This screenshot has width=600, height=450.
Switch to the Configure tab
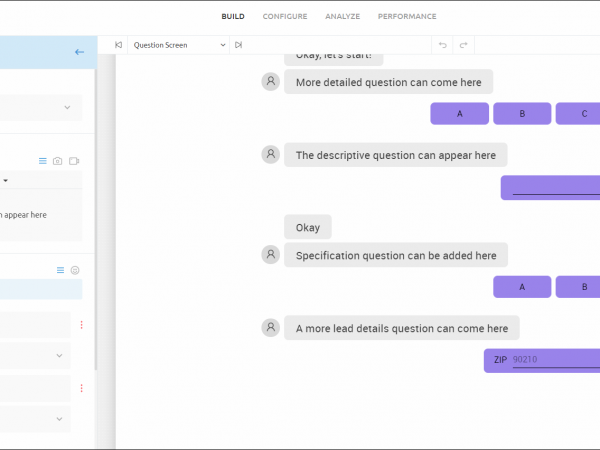(285, 16)
